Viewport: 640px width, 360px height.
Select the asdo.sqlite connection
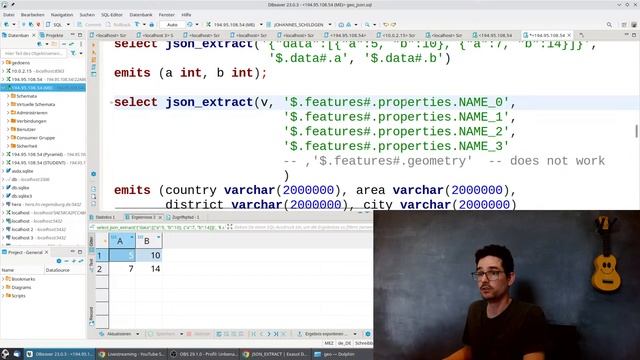click(22, 171)
